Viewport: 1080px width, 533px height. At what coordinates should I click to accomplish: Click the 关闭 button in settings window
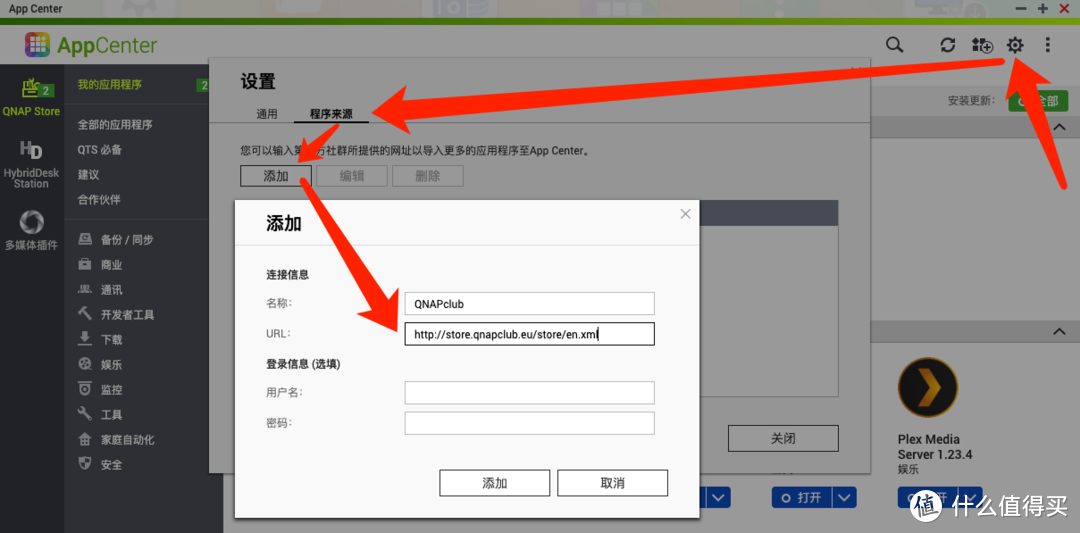click(783, 438)
